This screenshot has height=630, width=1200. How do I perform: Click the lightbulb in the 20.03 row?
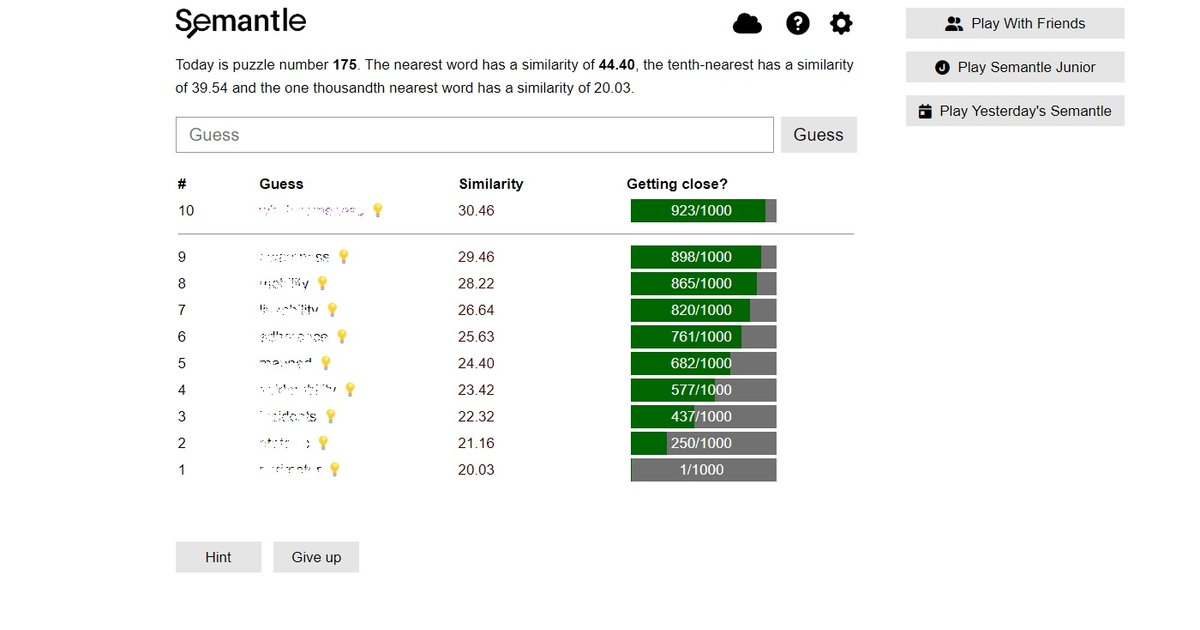coord(335,469)
